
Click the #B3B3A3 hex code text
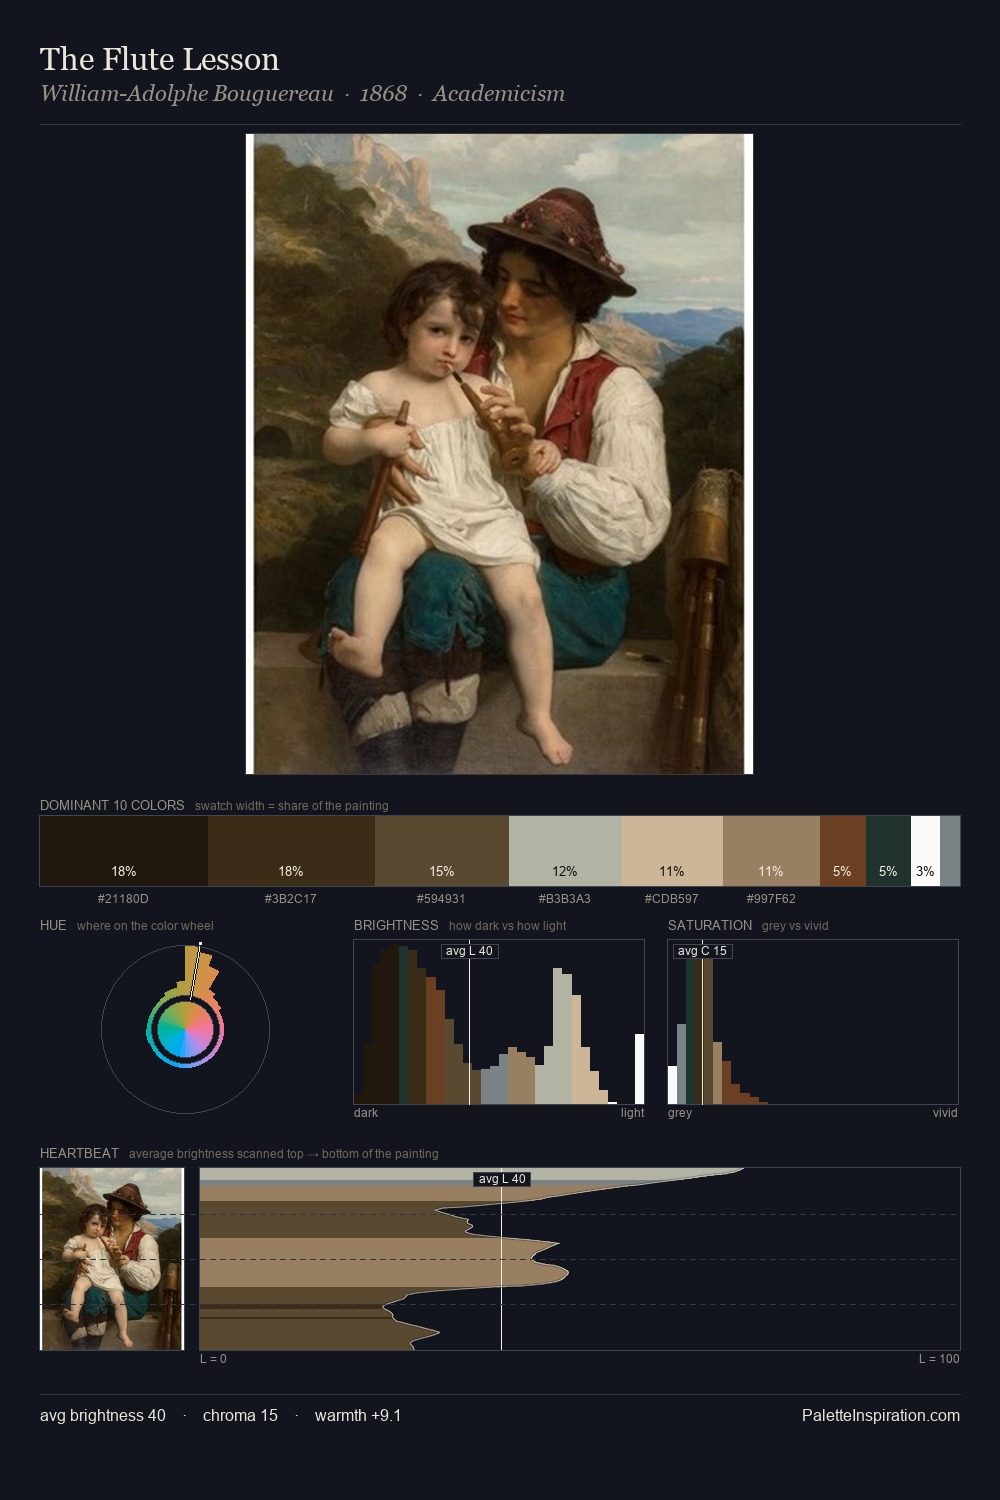[x=565, y=898]
